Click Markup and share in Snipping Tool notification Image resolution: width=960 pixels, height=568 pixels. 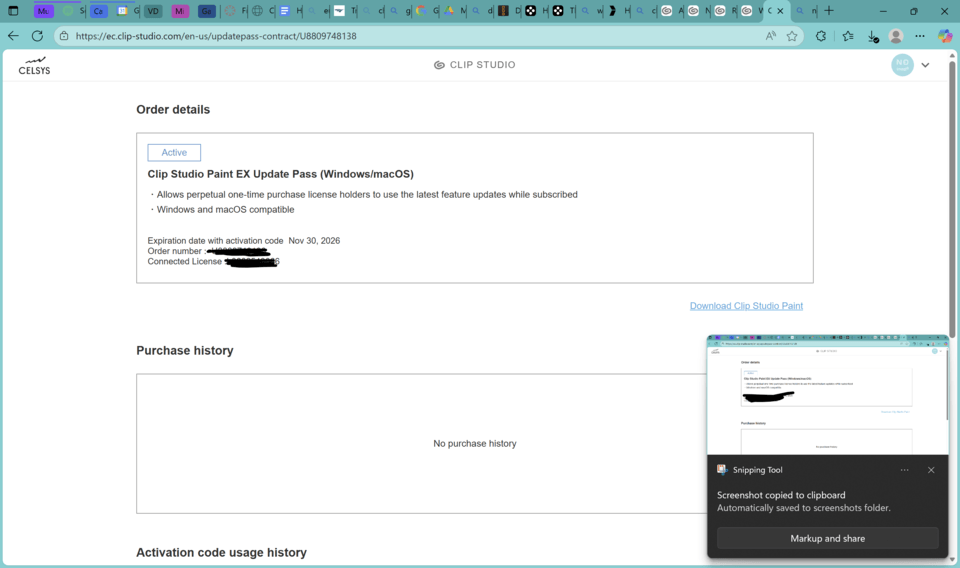(x=827, y=538)
